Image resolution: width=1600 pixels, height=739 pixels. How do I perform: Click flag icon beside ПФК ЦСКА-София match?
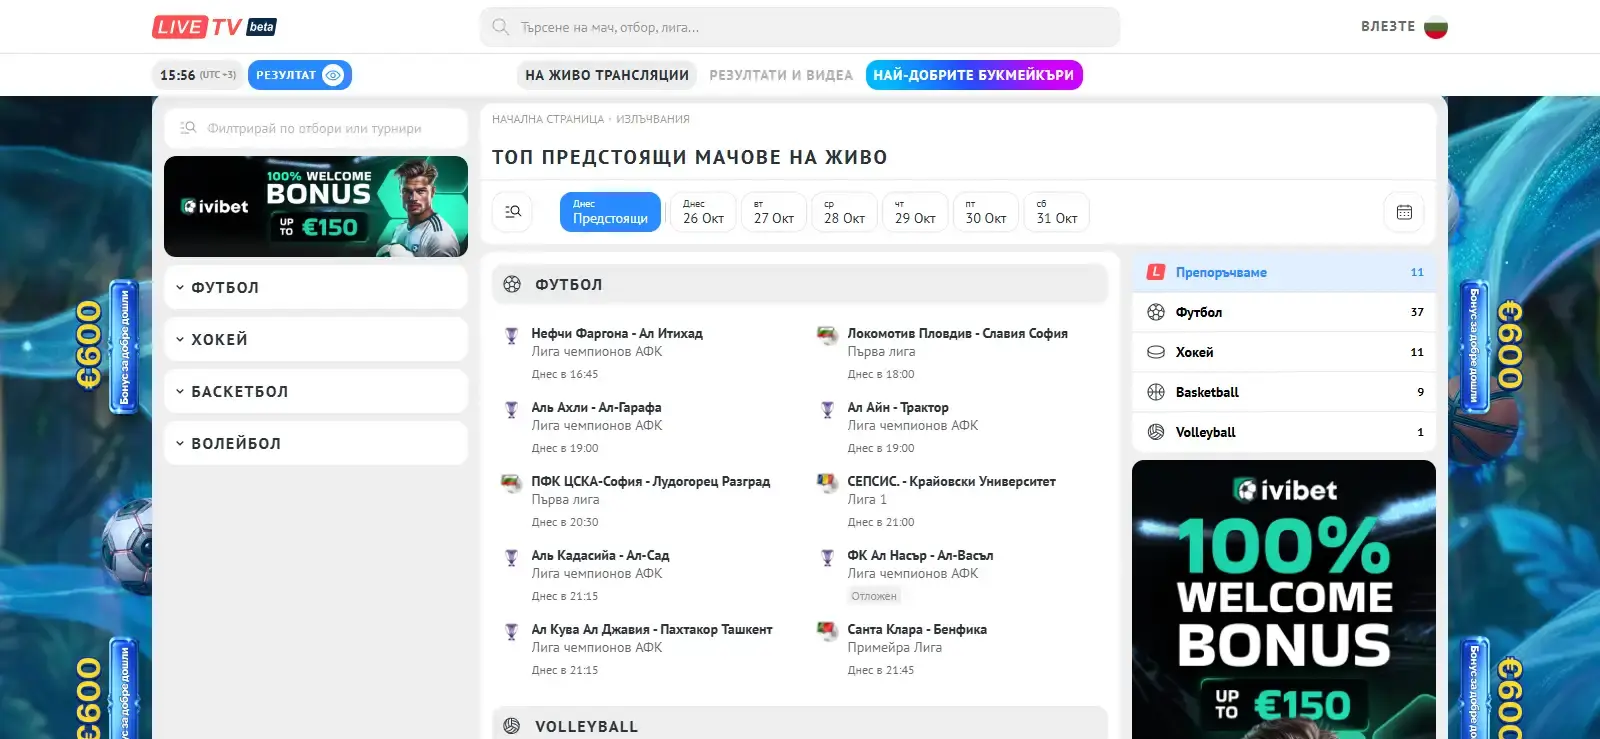click(512, 484)
